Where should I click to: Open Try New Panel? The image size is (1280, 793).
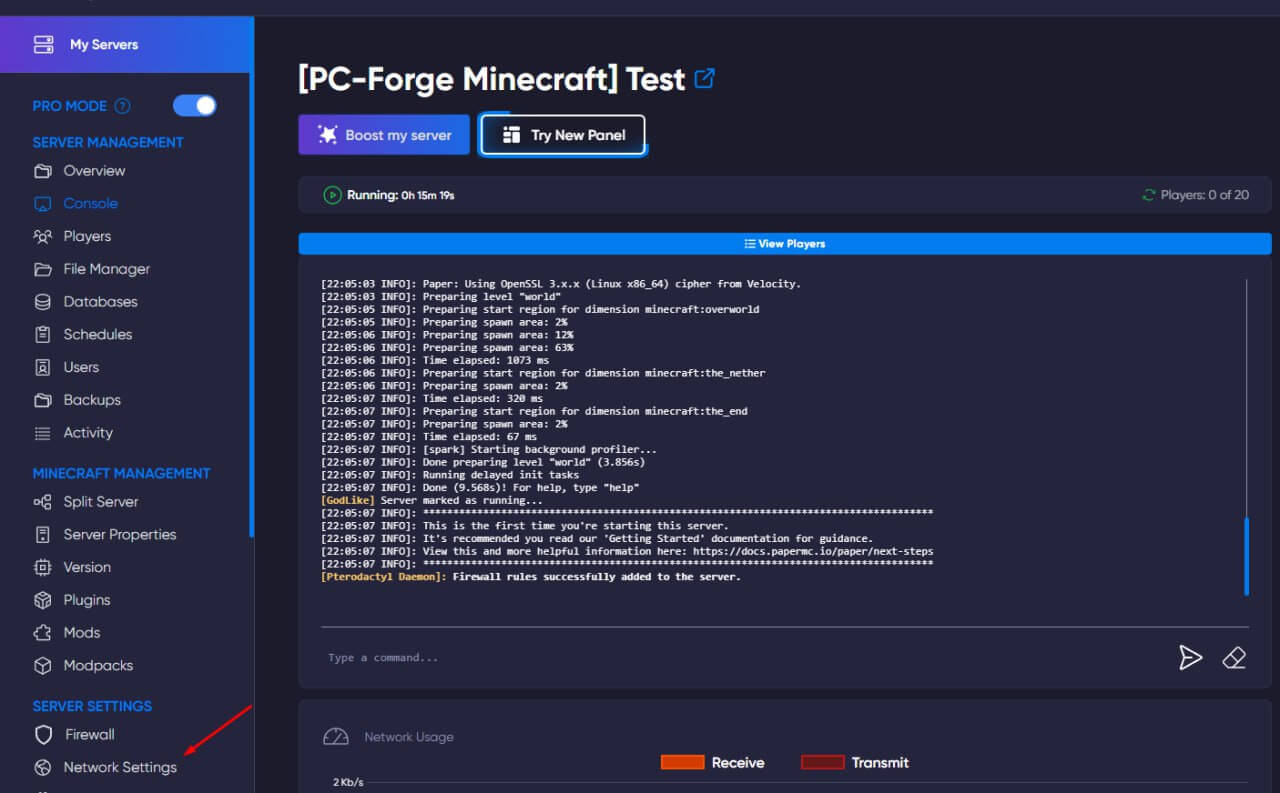point(562,134)
